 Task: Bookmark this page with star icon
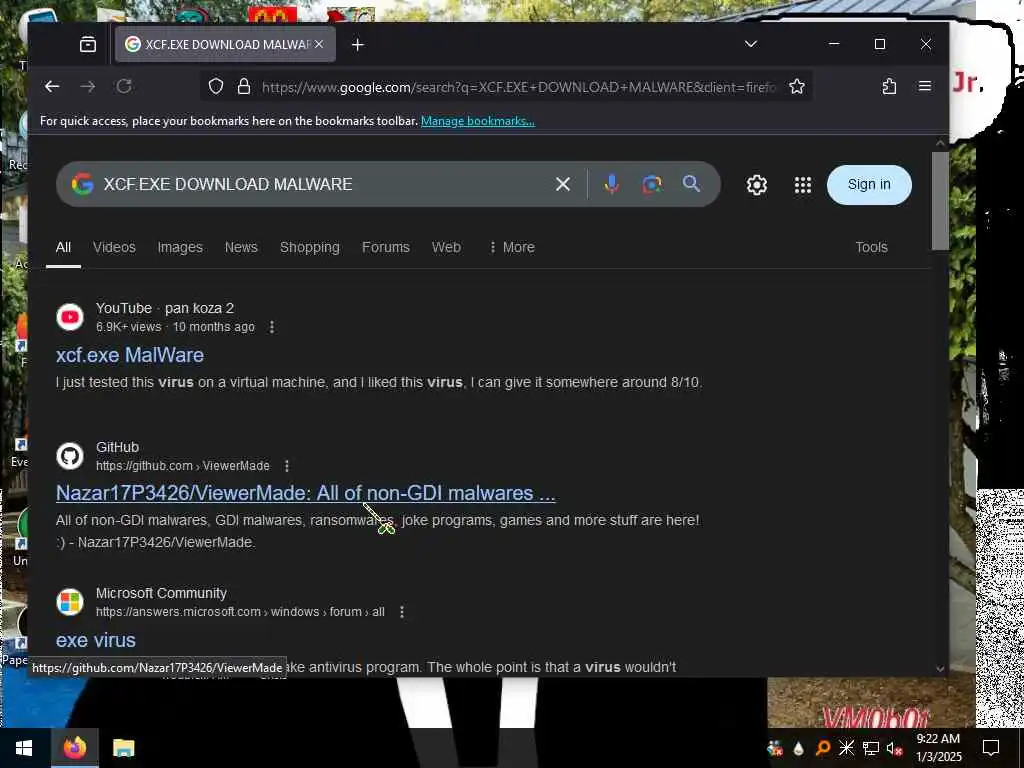click(x=797, y=86)
